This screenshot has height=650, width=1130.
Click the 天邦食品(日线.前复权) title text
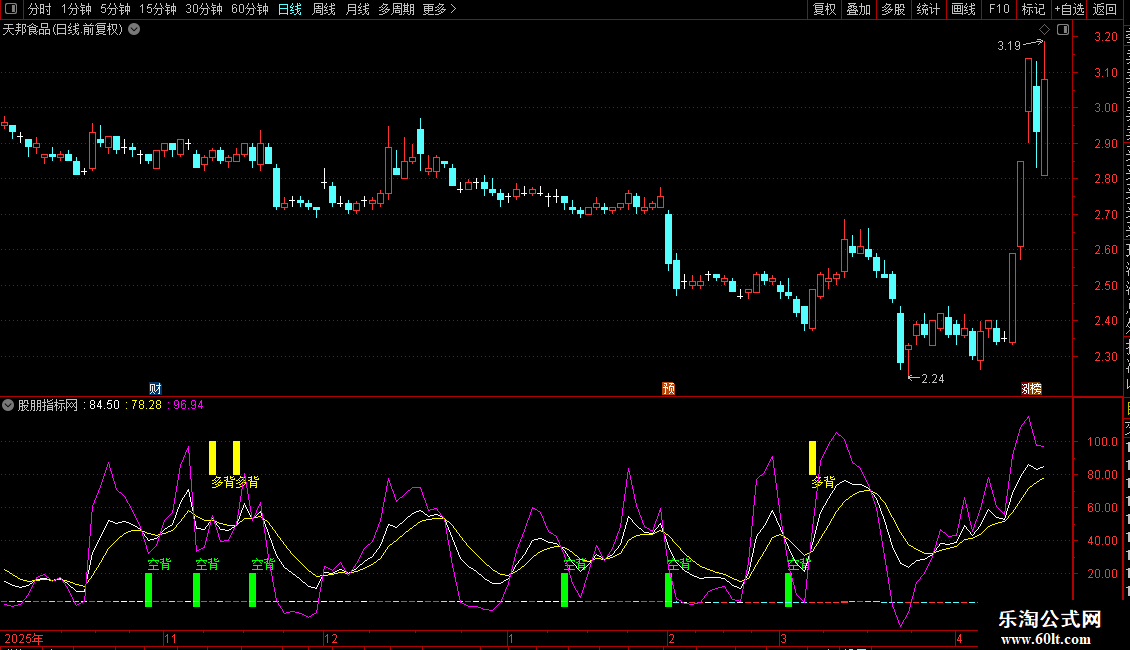pos(63,30)
